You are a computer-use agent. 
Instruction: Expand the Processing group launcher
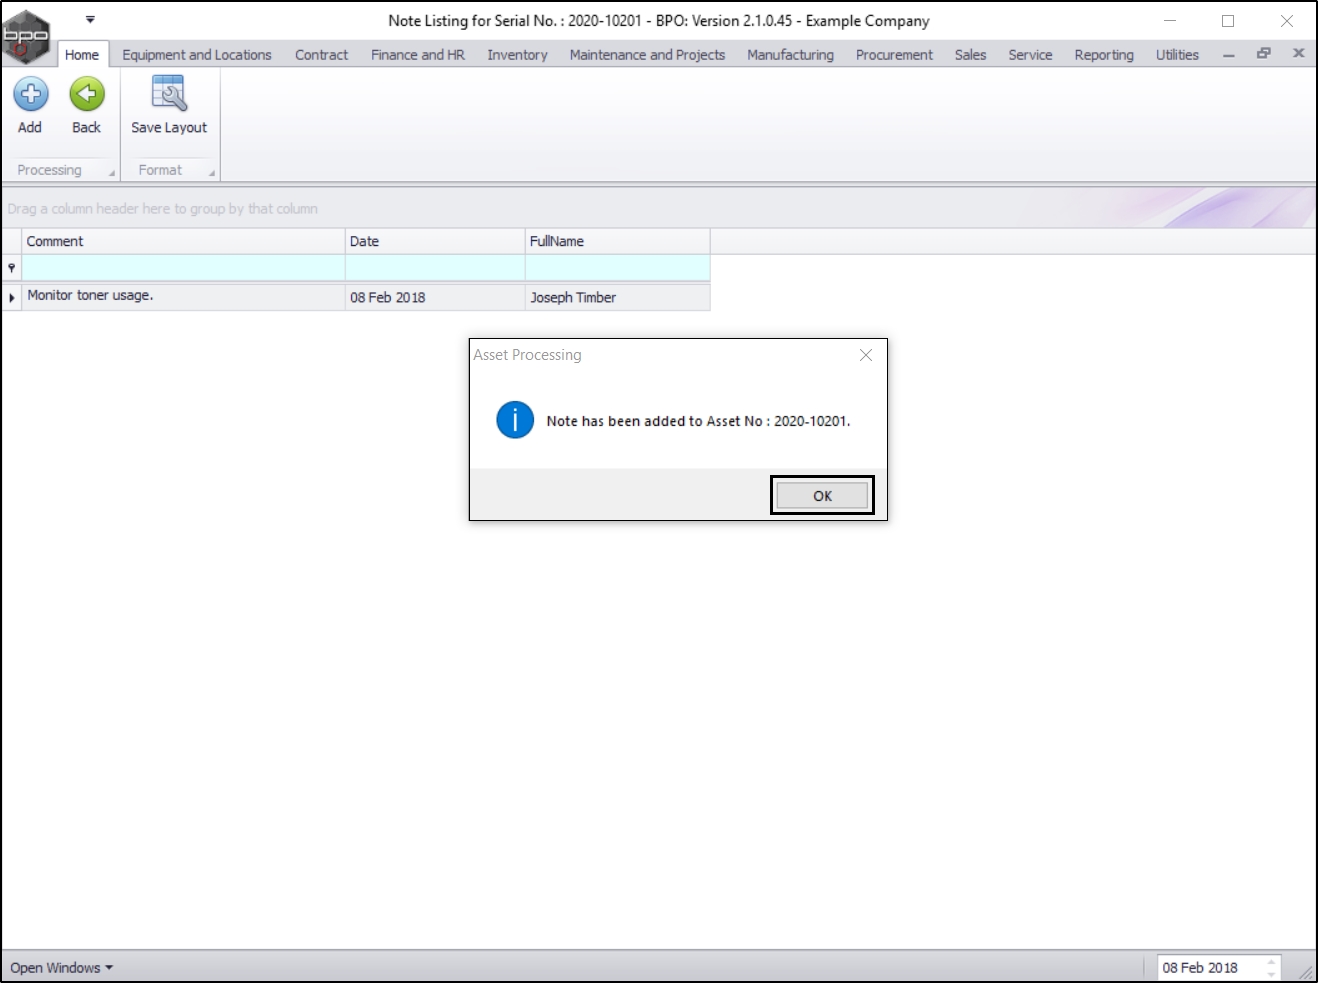pos(111,174)
